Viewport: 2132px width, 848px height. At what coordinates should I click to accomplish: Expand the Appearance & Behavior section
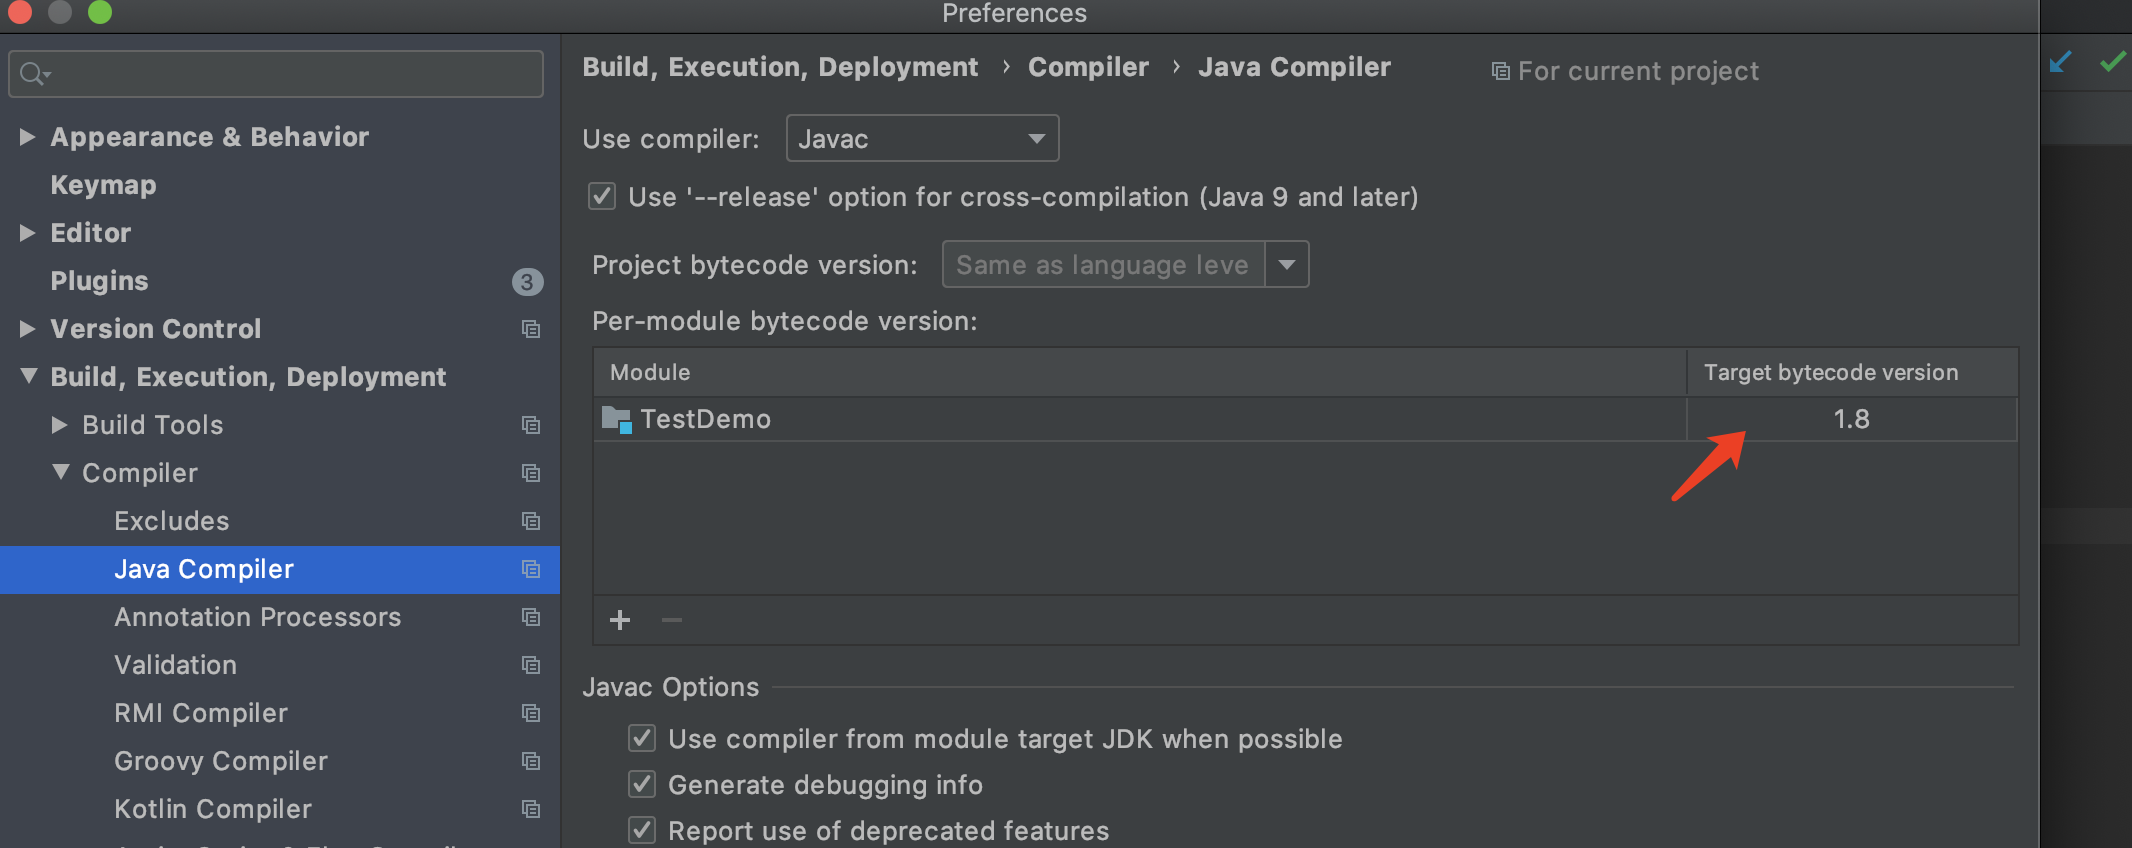click(27, 137)
